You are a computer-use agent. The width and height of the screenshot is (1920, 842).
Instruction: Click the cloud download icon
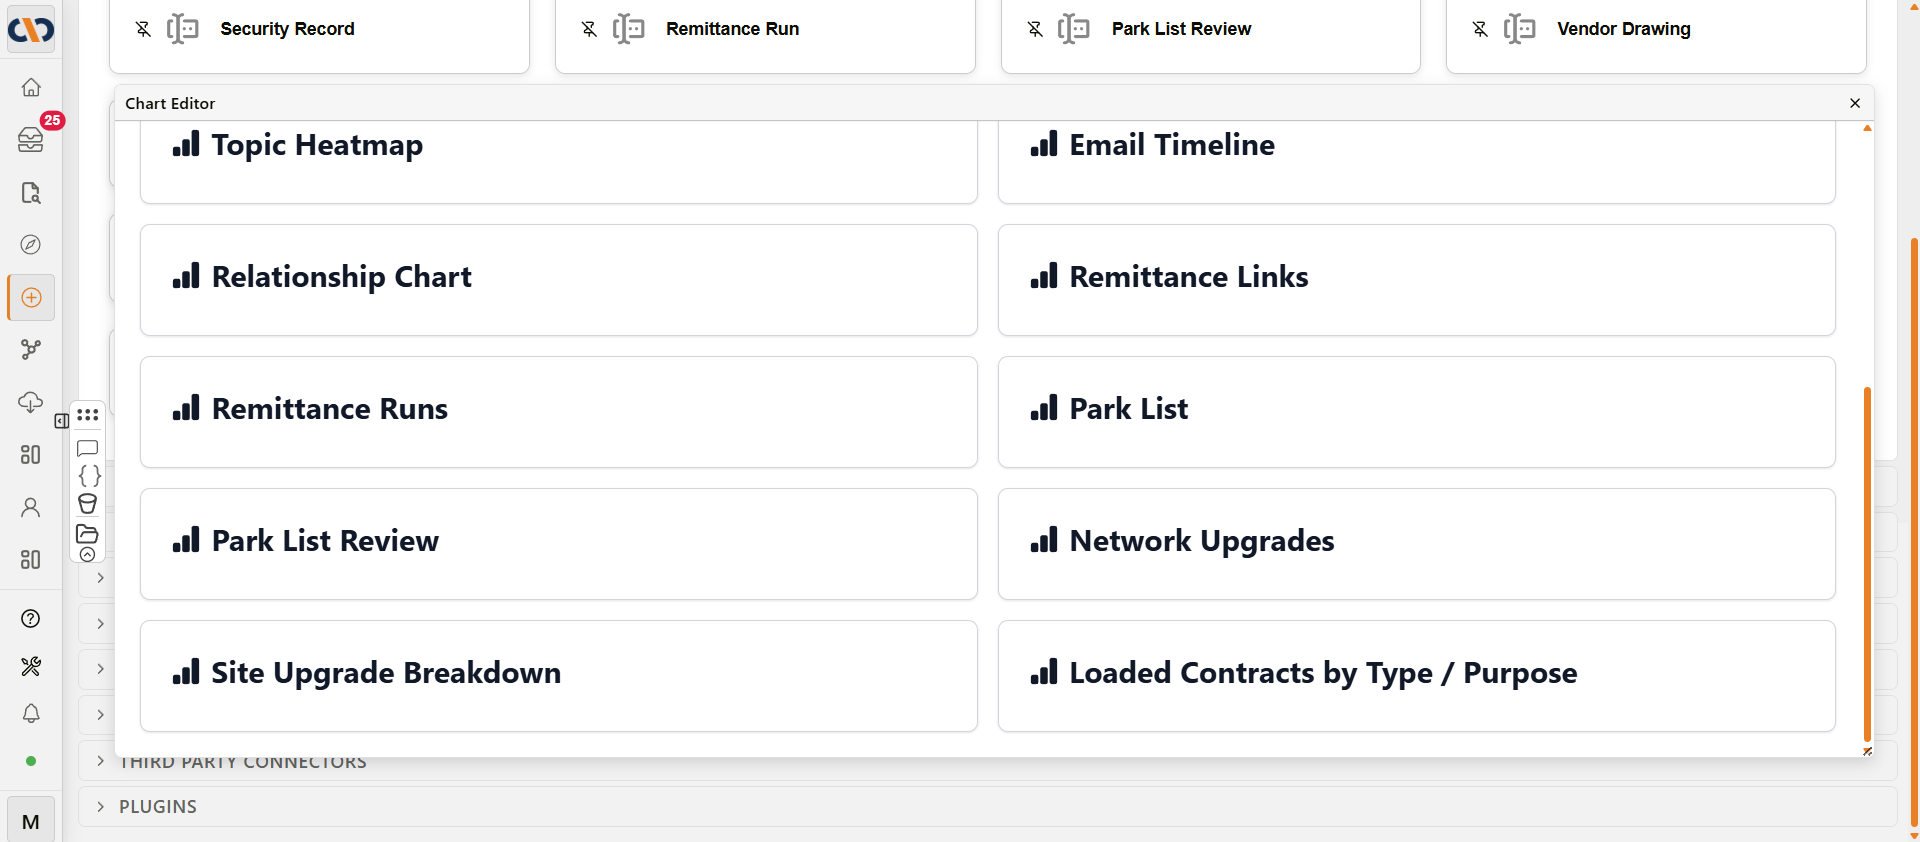pos(31,402)
